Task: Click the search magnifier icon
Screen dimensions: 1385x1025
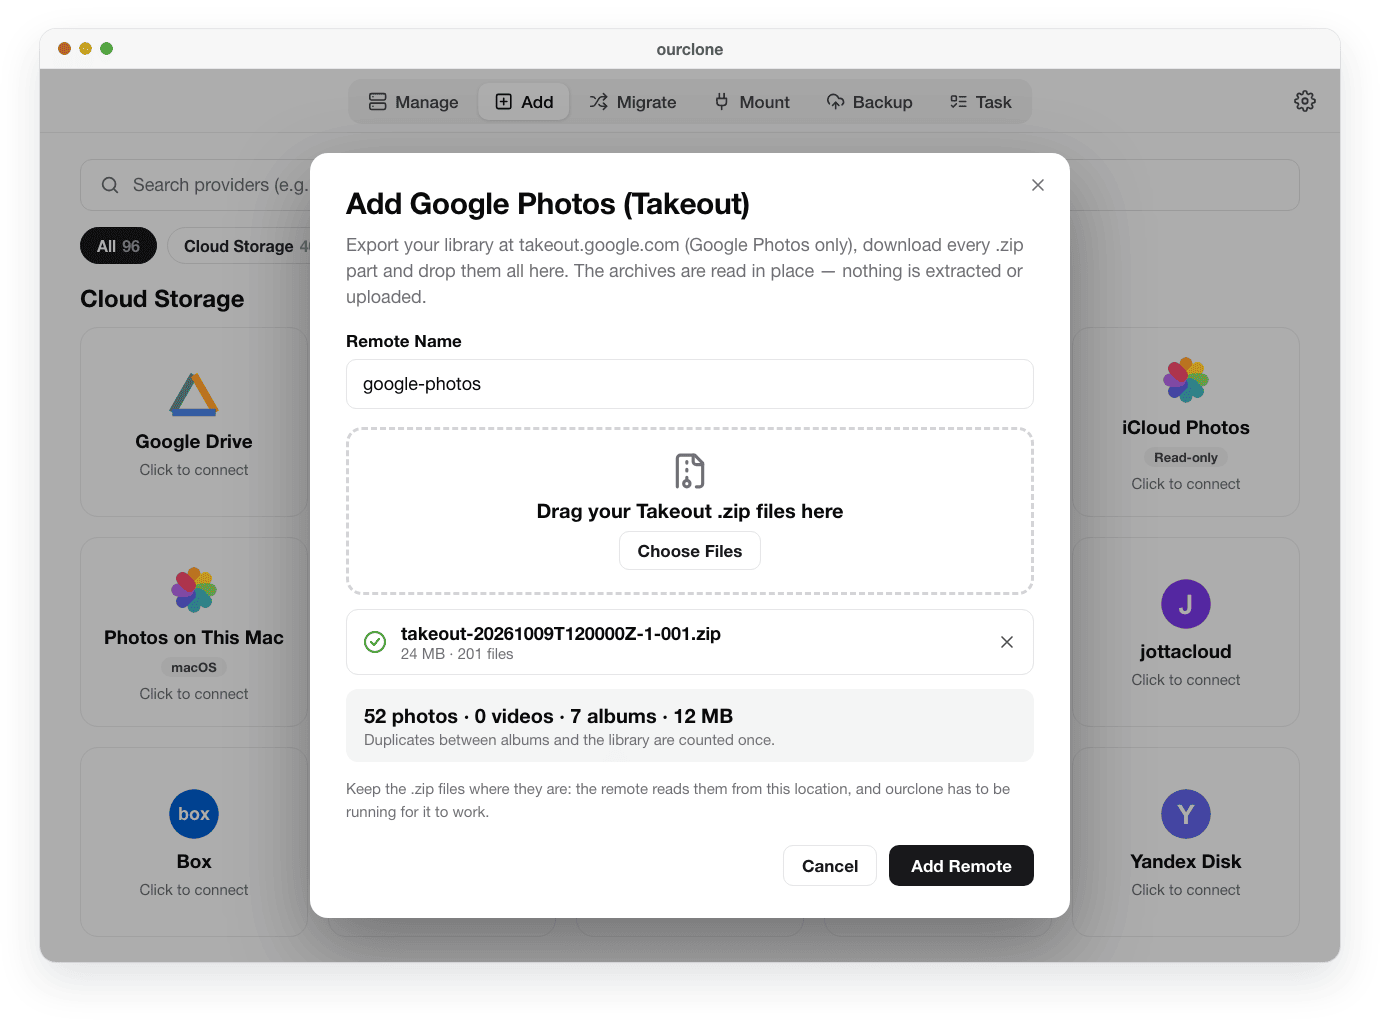Action: pos(110,185)
